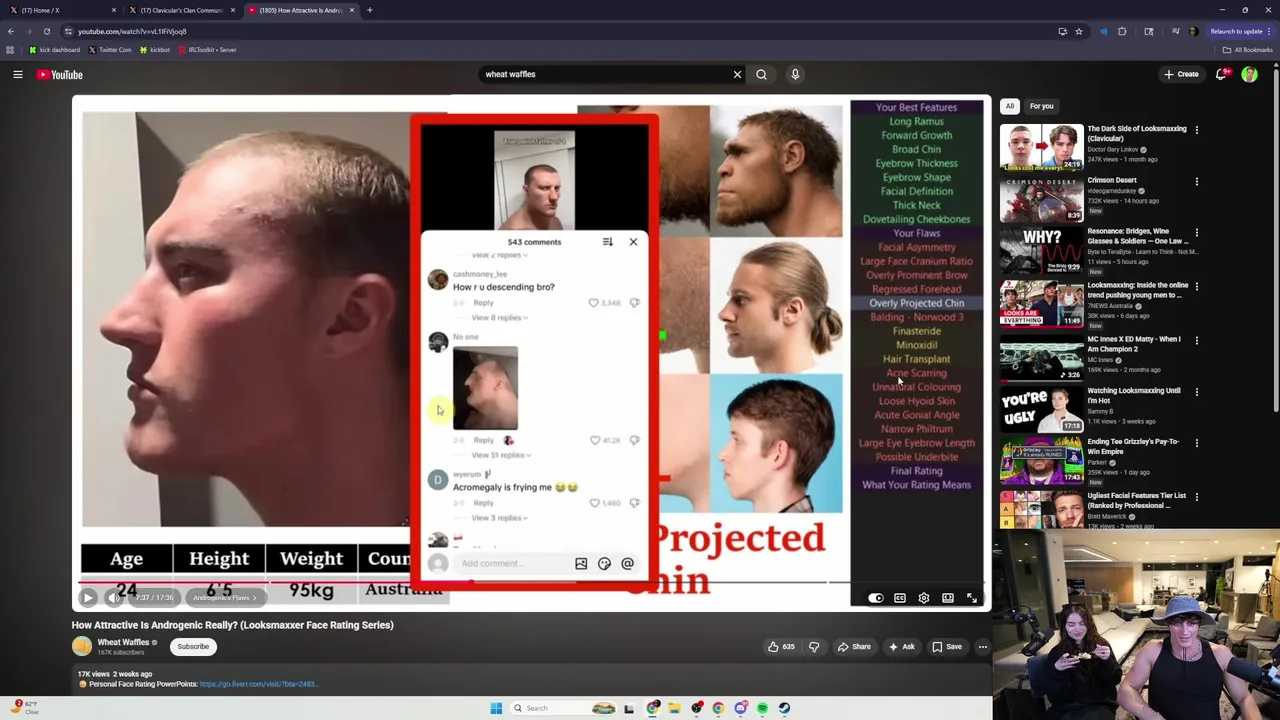Open options for MC Innes X ED Matty video
The image size is (1280, 720).
1196,340
